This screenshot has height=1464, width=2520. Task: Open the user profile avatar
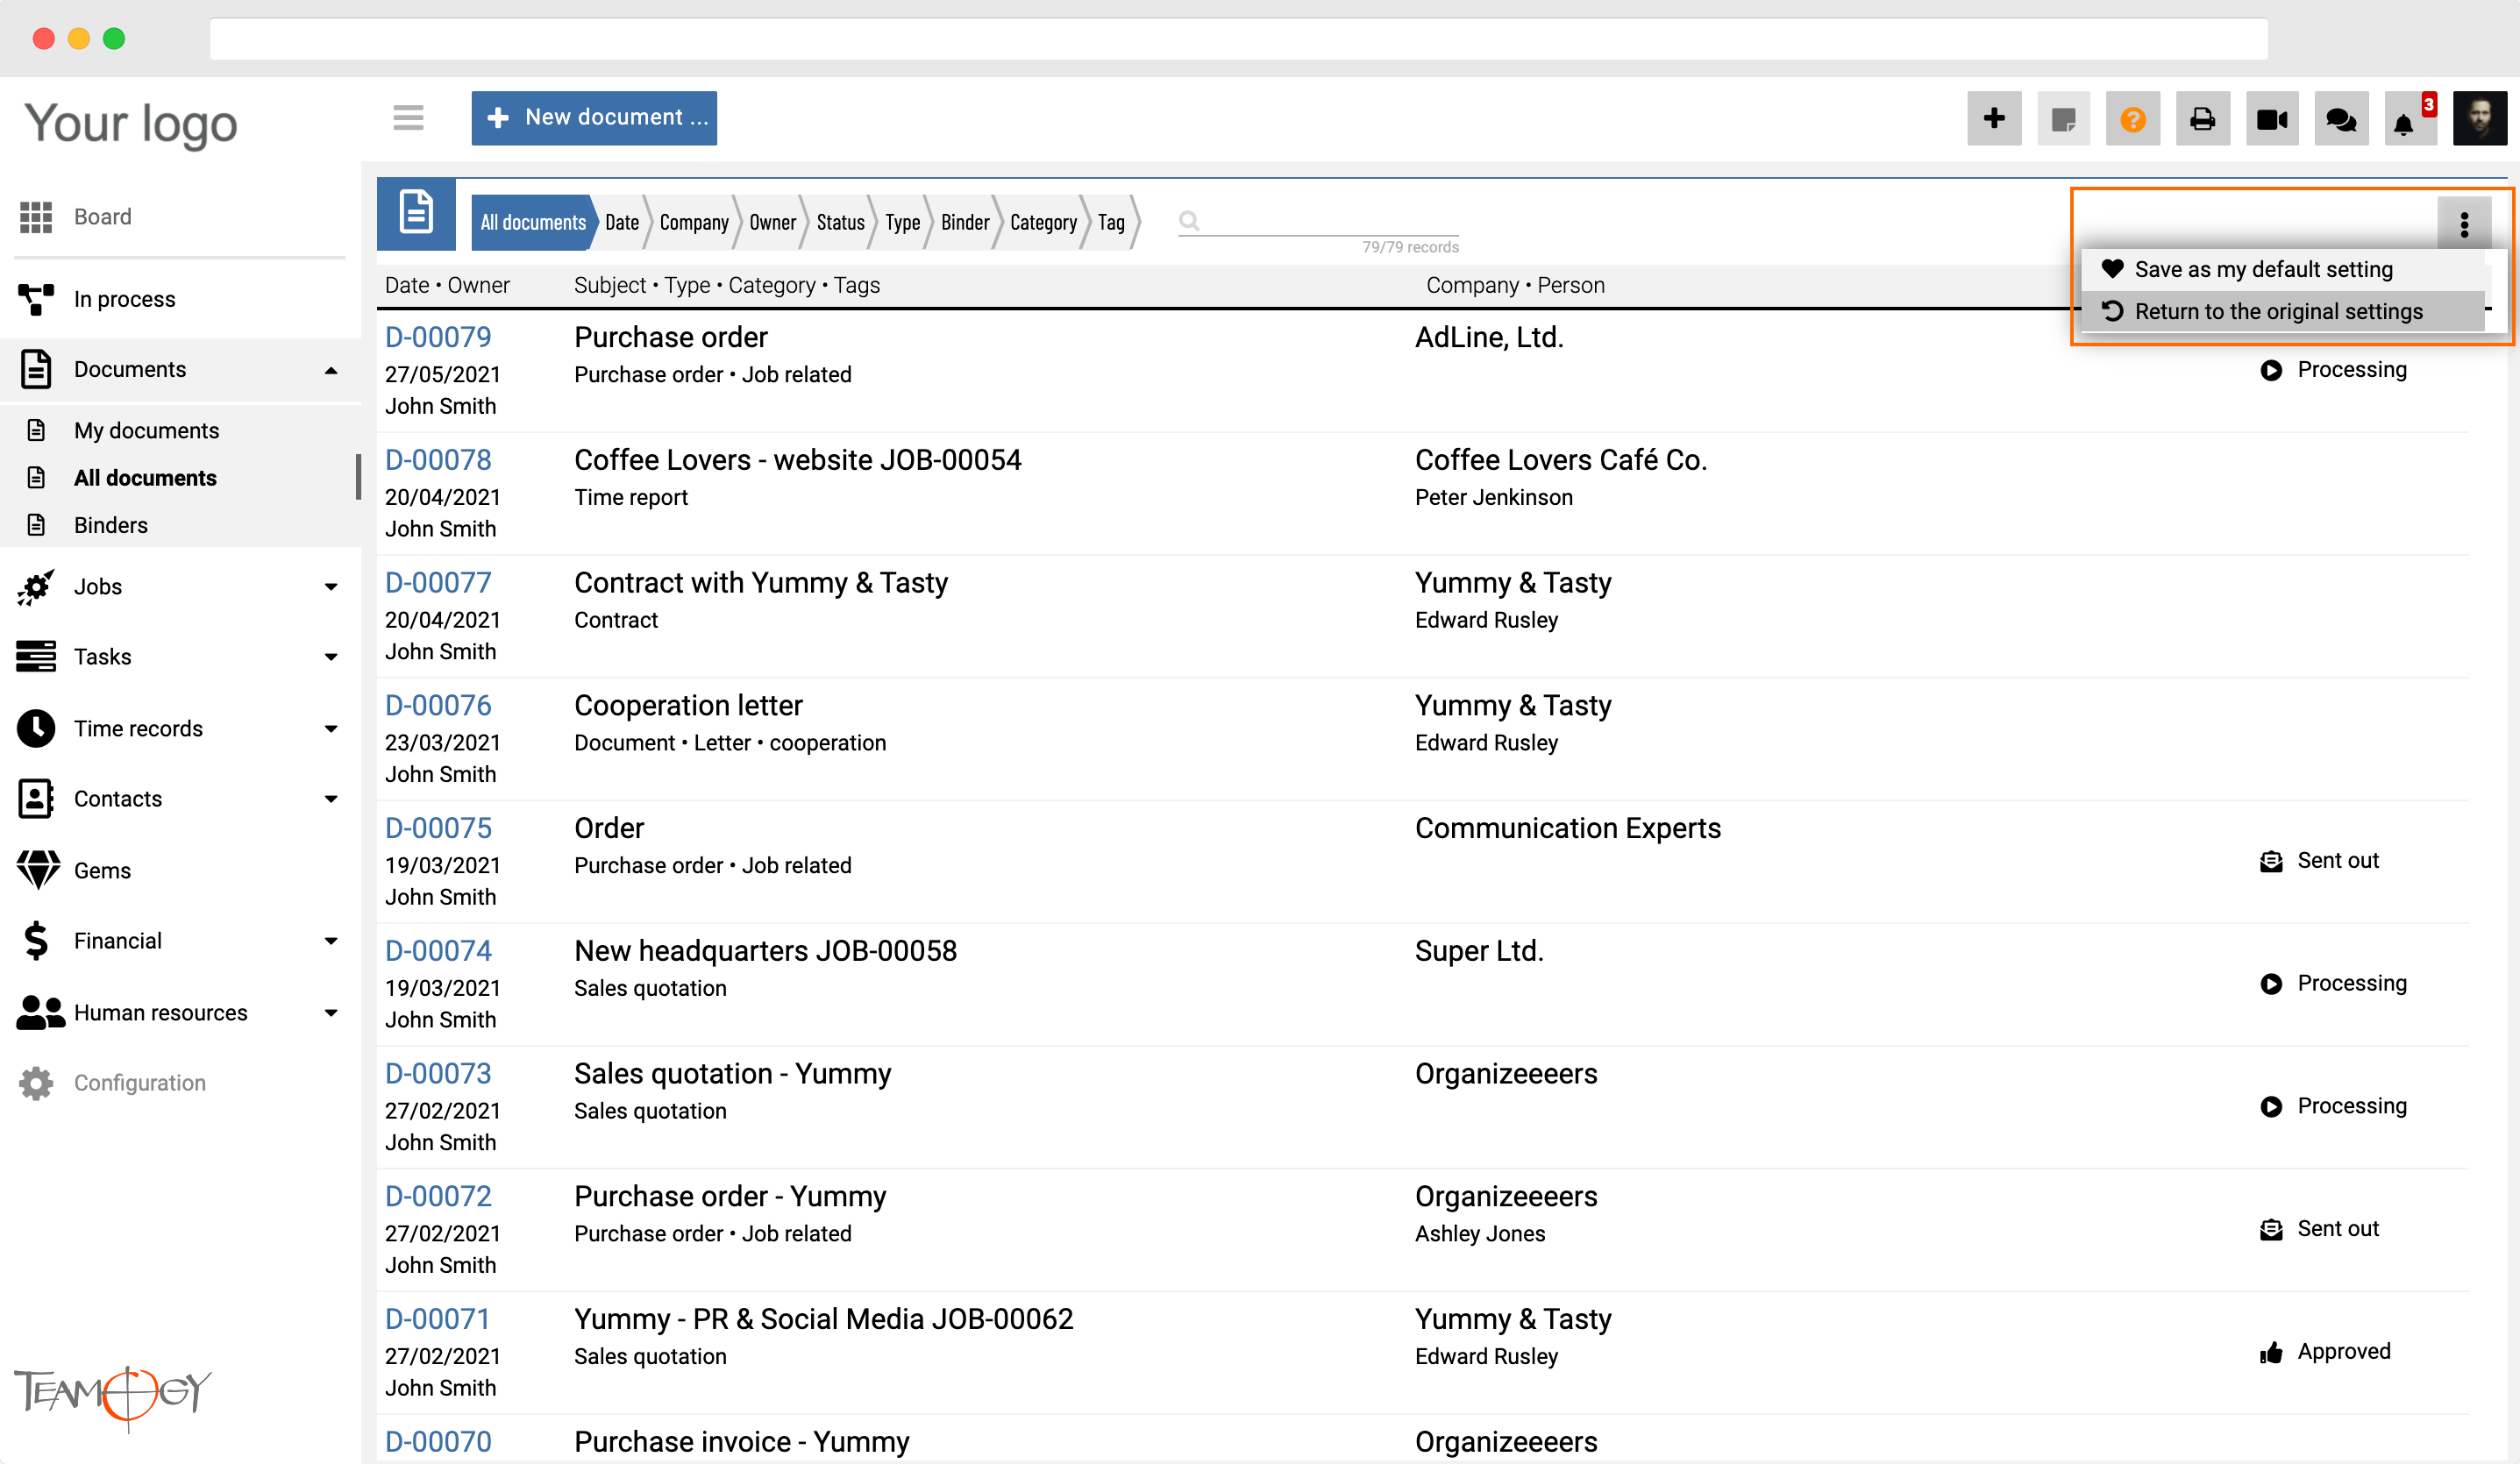tap(2480, 119)
